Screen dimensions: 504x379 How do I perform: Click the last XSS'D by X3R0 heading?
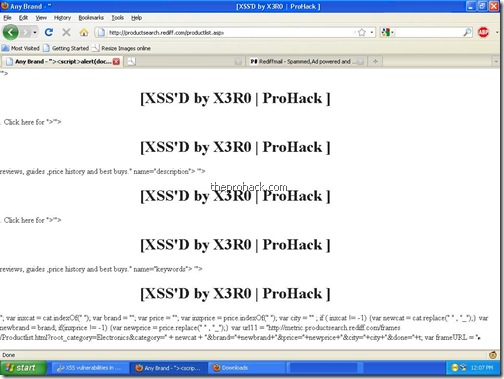(x=235, y=293)
